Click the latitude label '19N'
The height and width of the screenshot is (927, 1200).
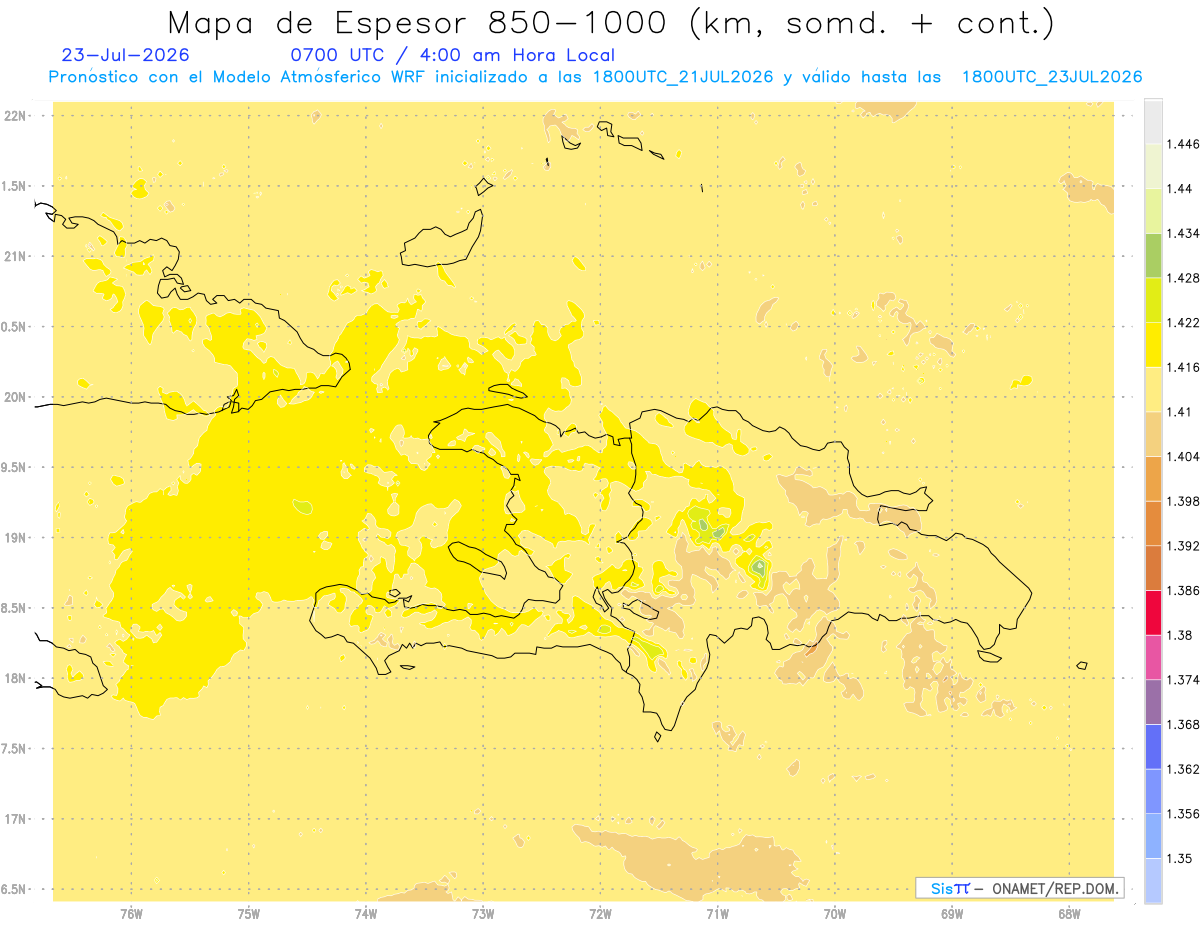click(16, 537)
